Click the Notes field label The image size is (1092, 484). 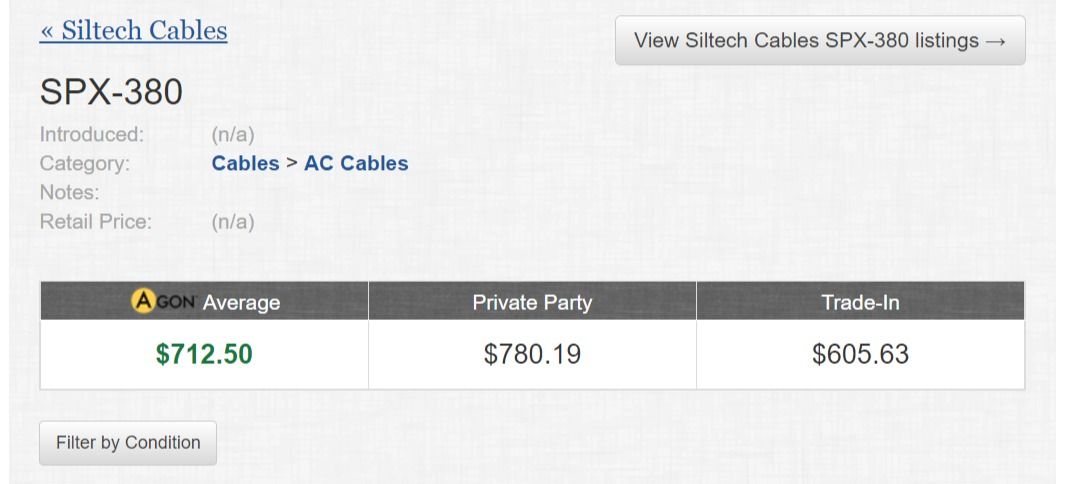click(69, 192)
